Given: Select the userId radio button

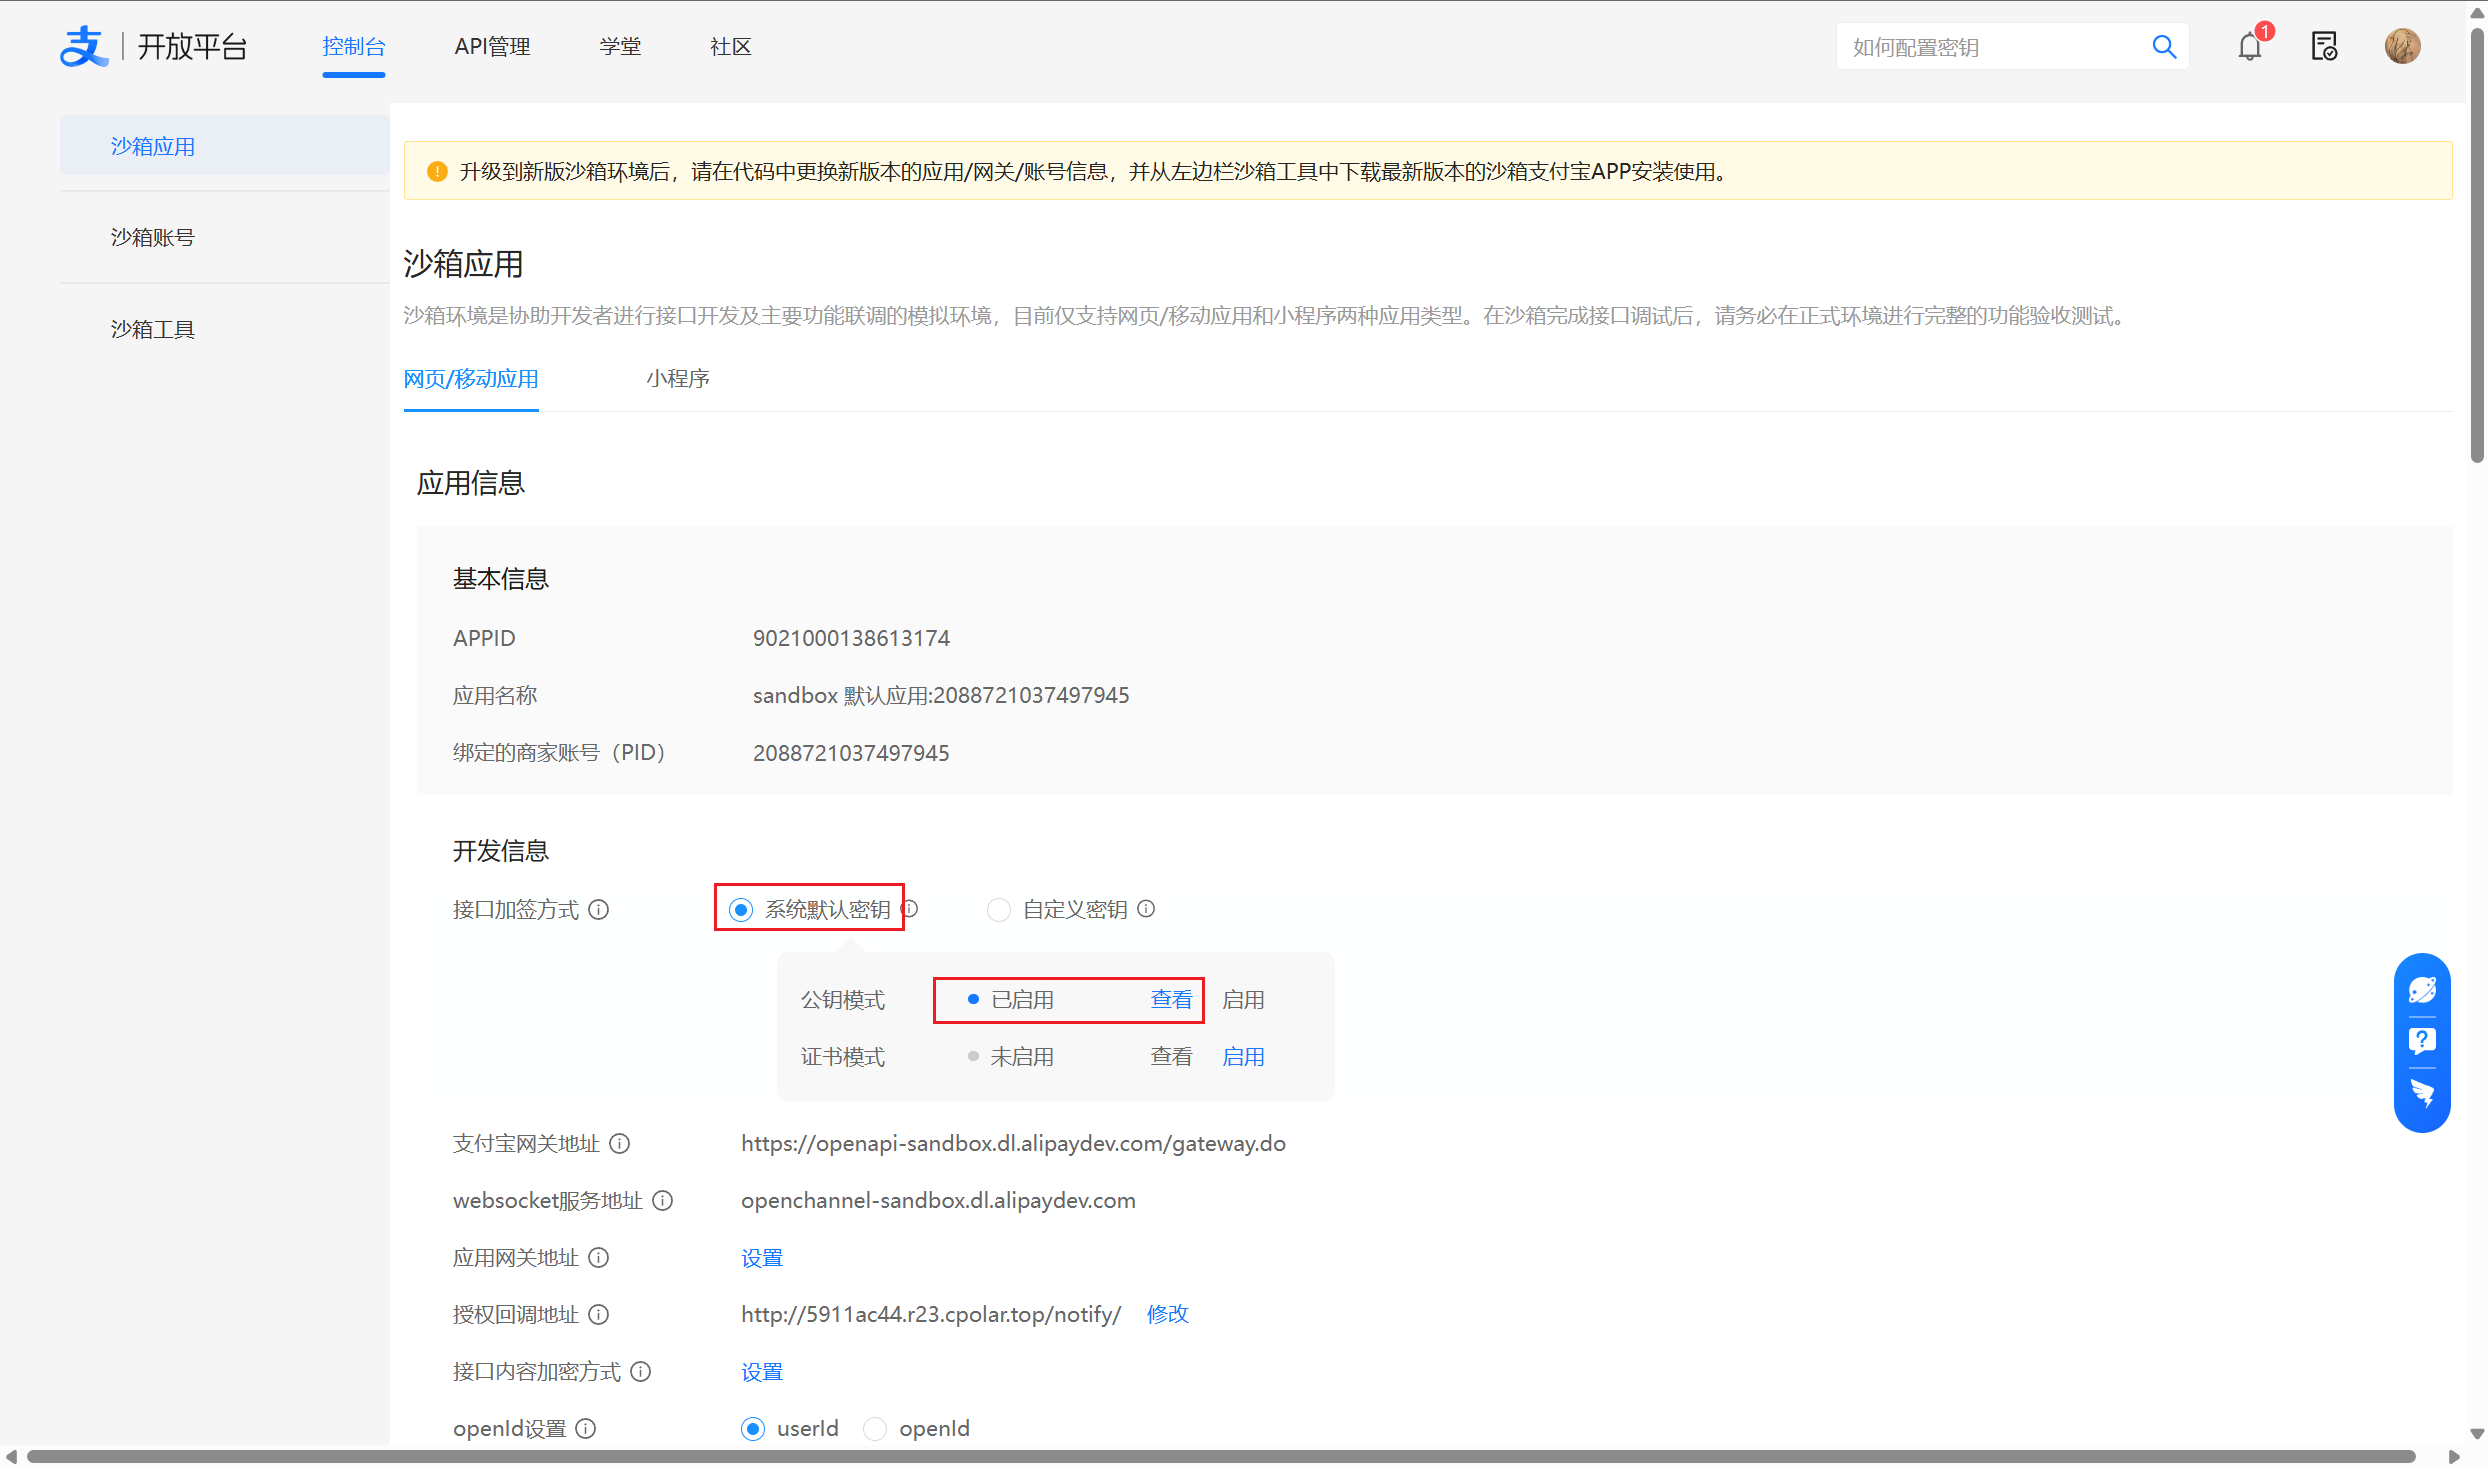Looking at the screenshot, I should tap(753, 1429).
